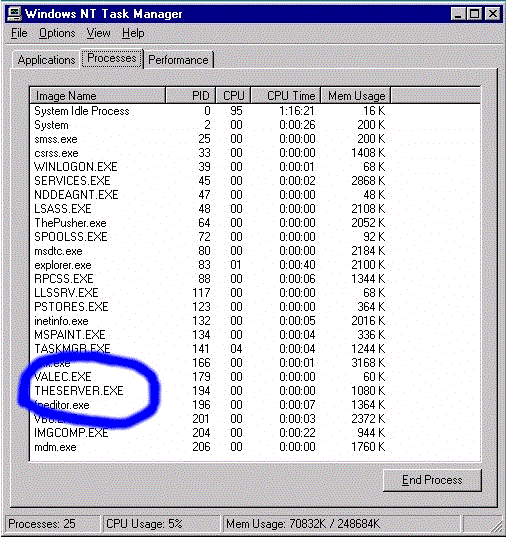Open the Help menu
This screenshot has height=537, width=506.
[133, 33]
